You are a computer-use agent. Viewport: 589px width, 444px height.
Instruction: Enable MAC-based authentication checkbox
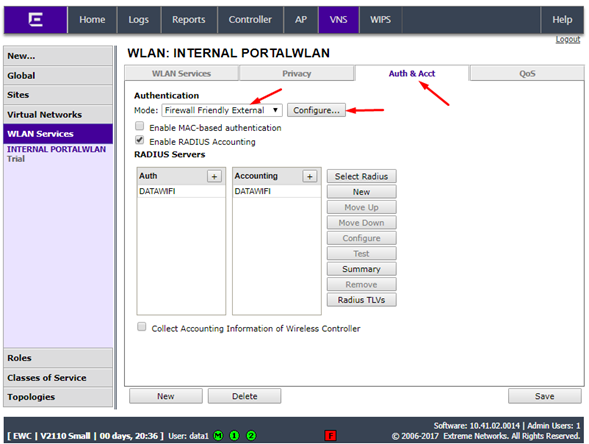pos(139,126)
